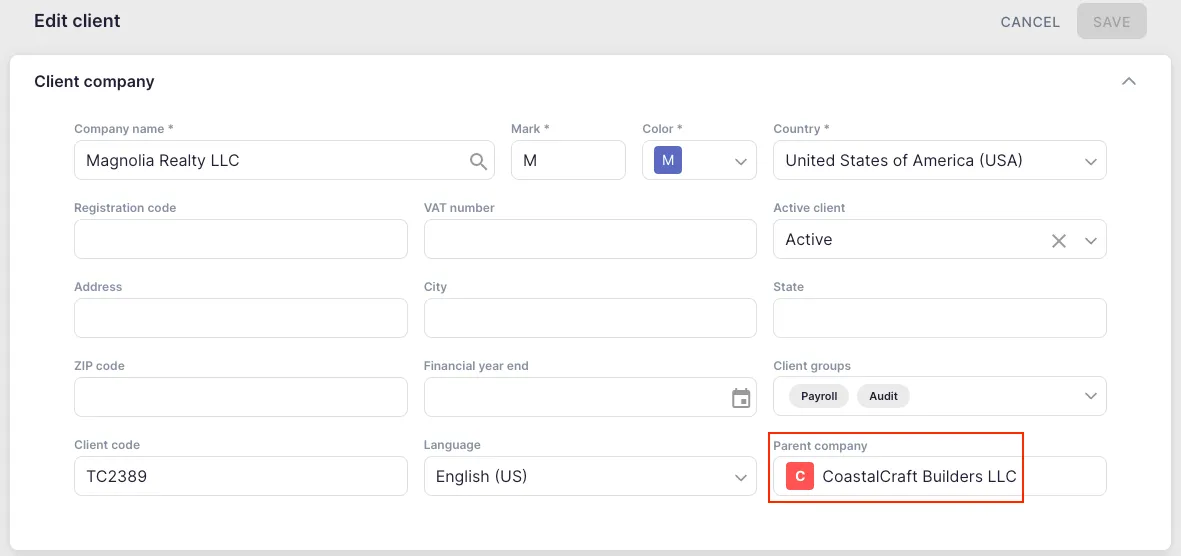Click the Save button

point(1111,22)
